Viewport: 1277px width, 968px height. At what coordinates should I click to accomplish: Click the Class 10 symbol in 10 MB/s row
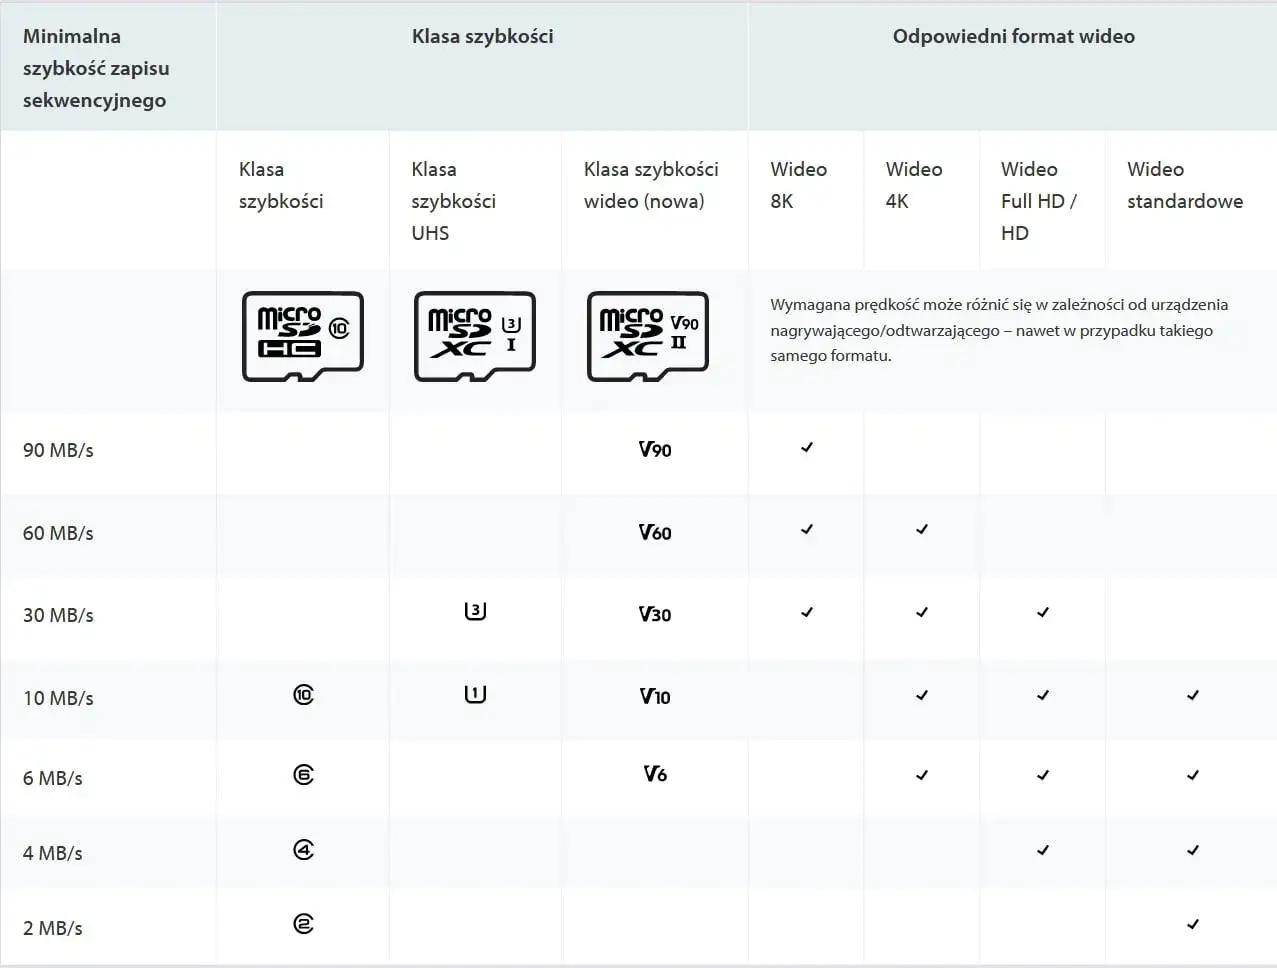[304, 694]
